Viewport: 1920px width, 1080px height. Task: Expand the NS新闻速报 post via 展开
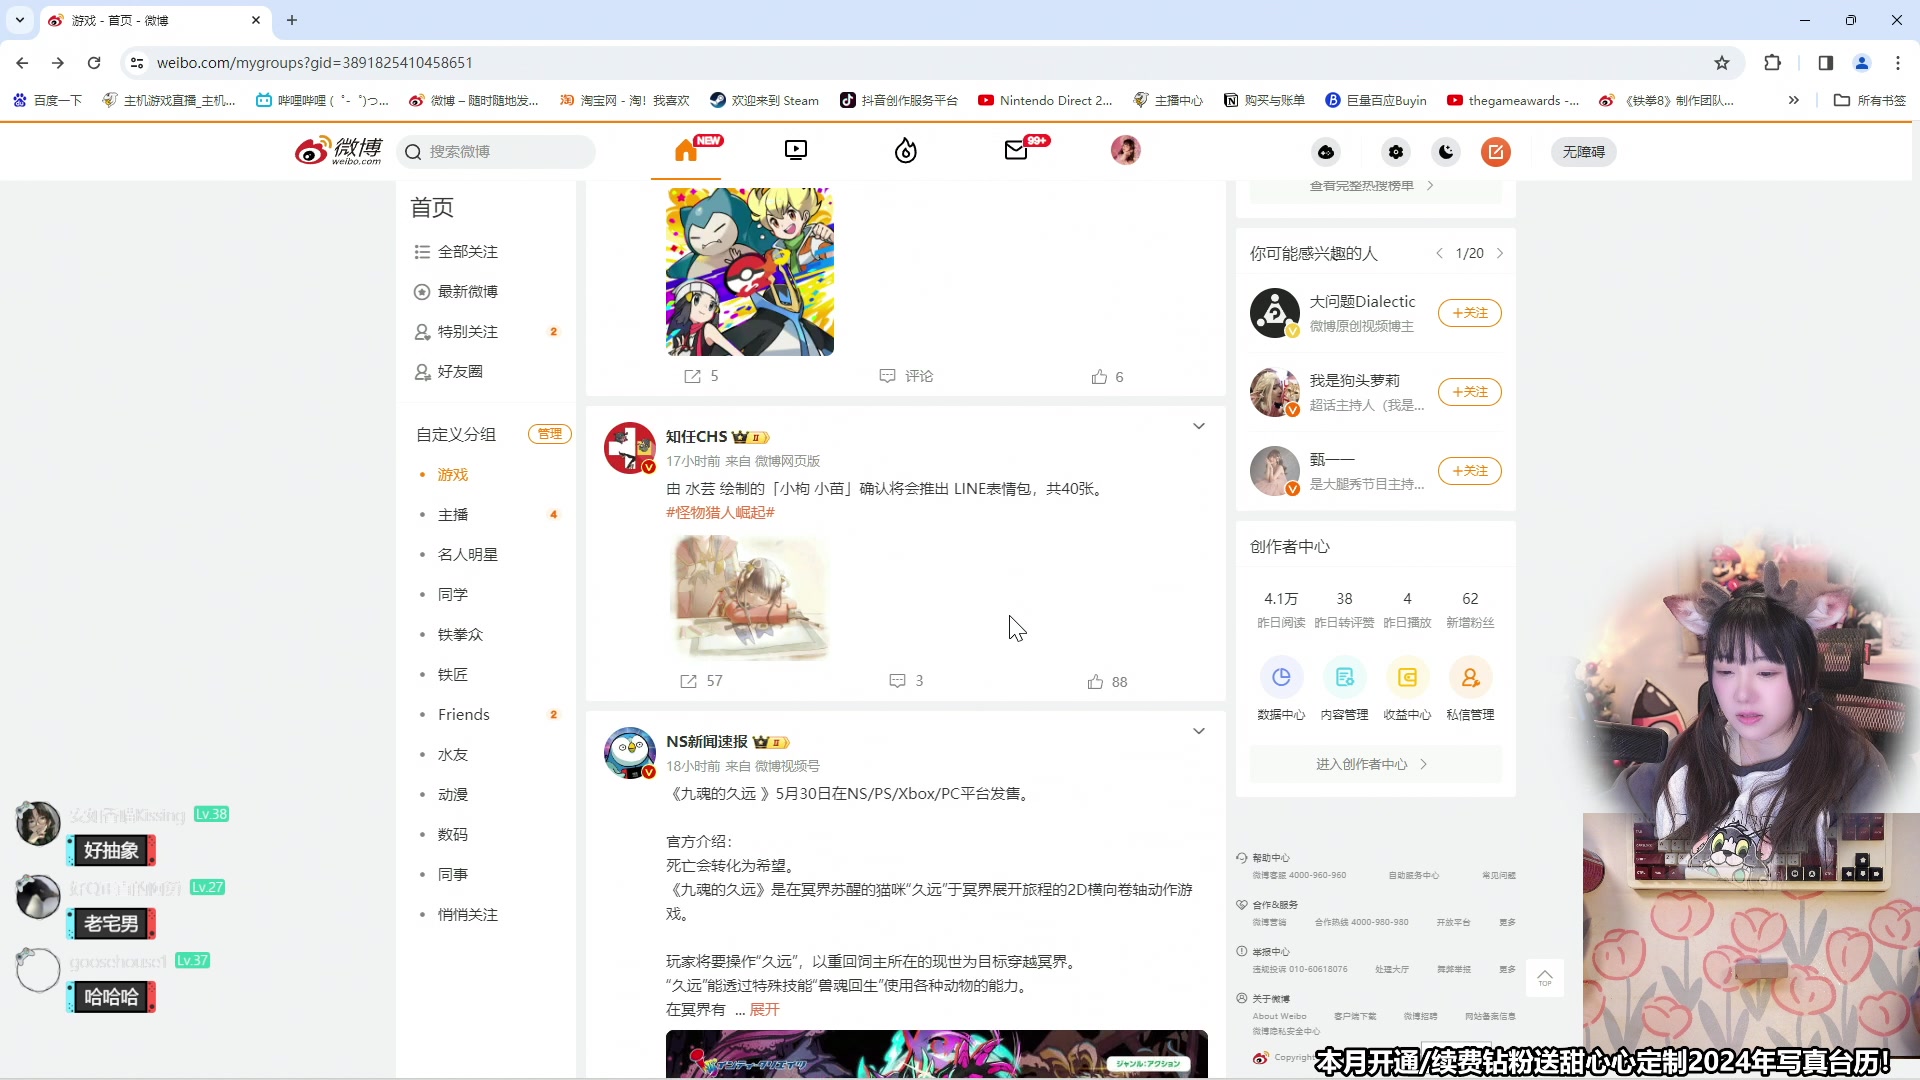[763, 1009]
